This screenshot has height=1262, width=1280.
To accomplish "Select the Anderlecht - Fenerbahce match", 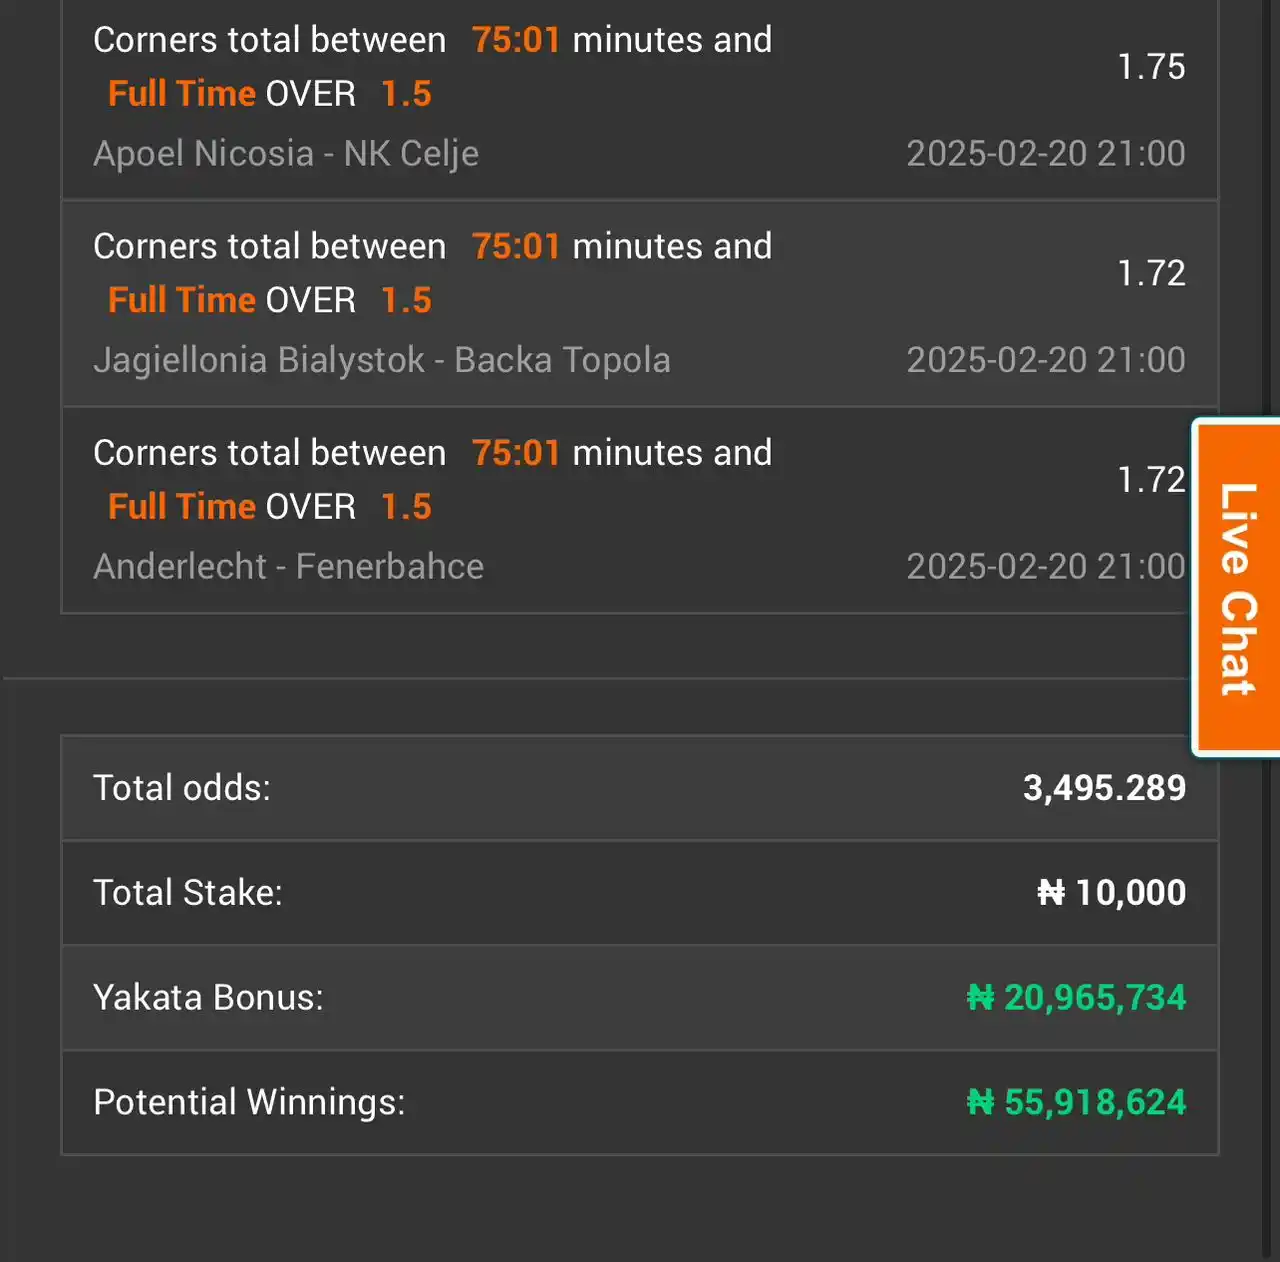I will coord(288,567).
